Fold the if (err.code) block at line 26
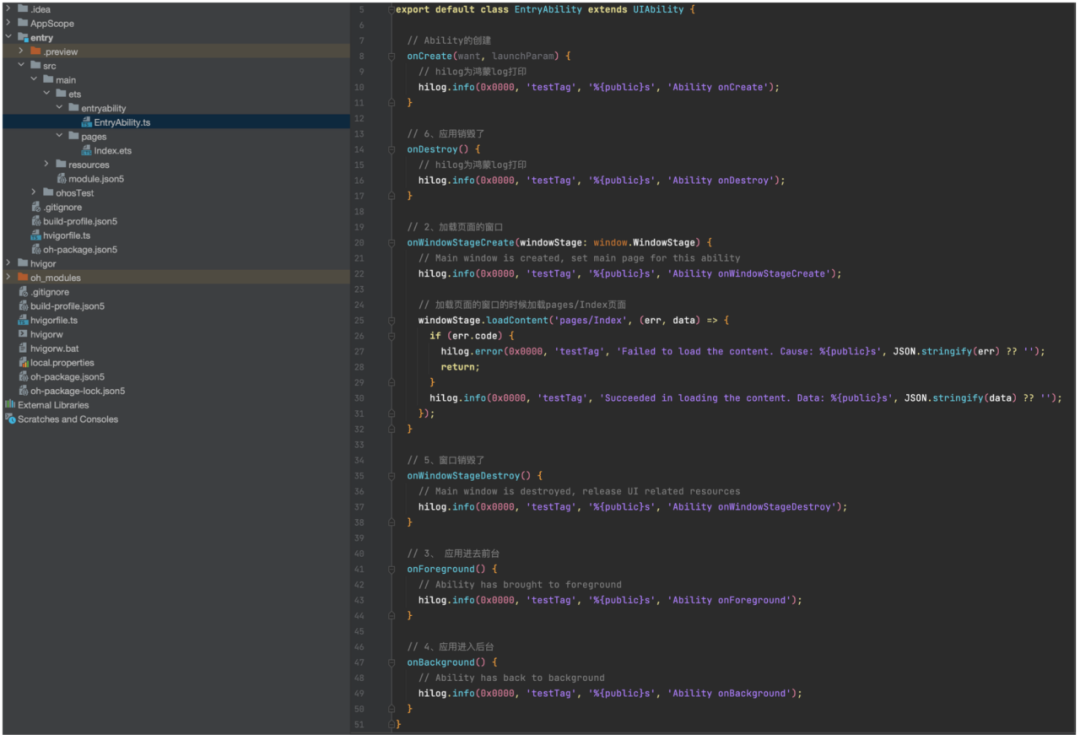Viewport: 1080px width, 735px height. click(x=391, y=335)
